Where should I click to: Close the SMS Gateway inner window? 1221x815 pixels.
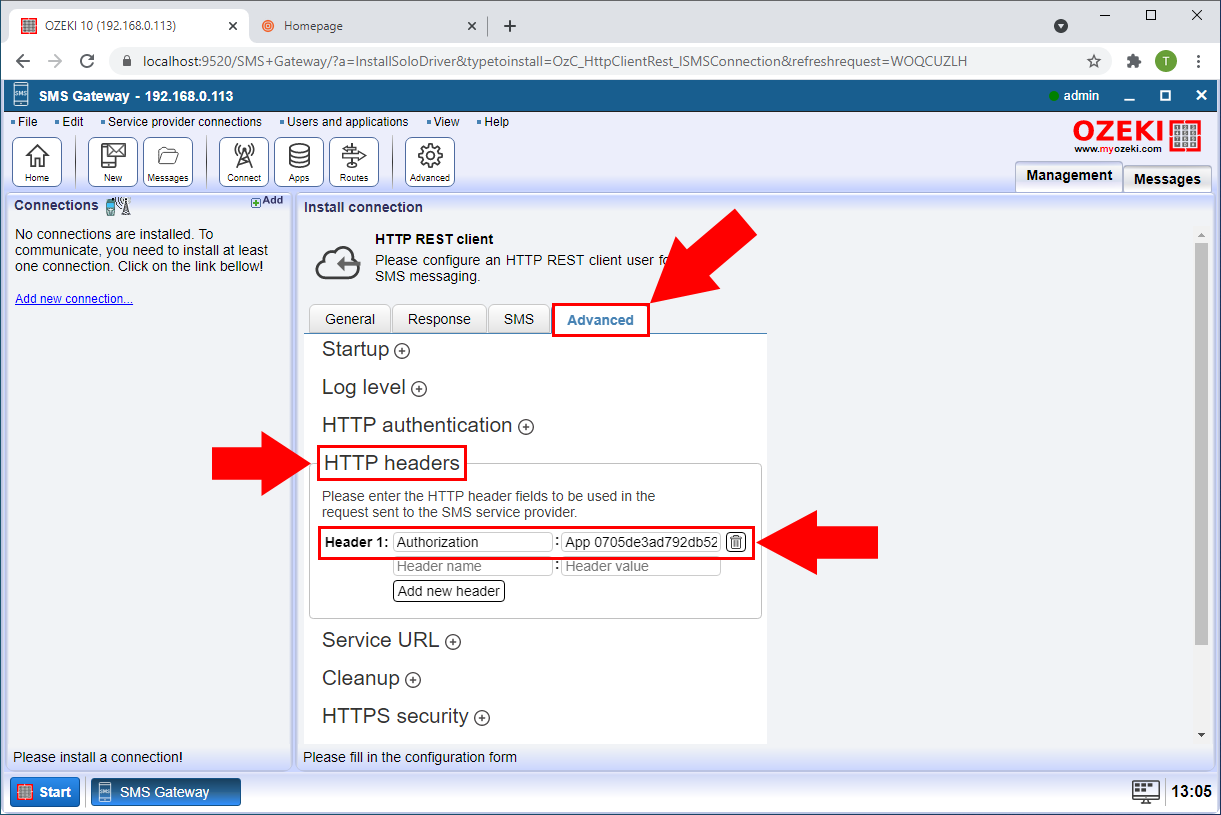coord(1201,96)
